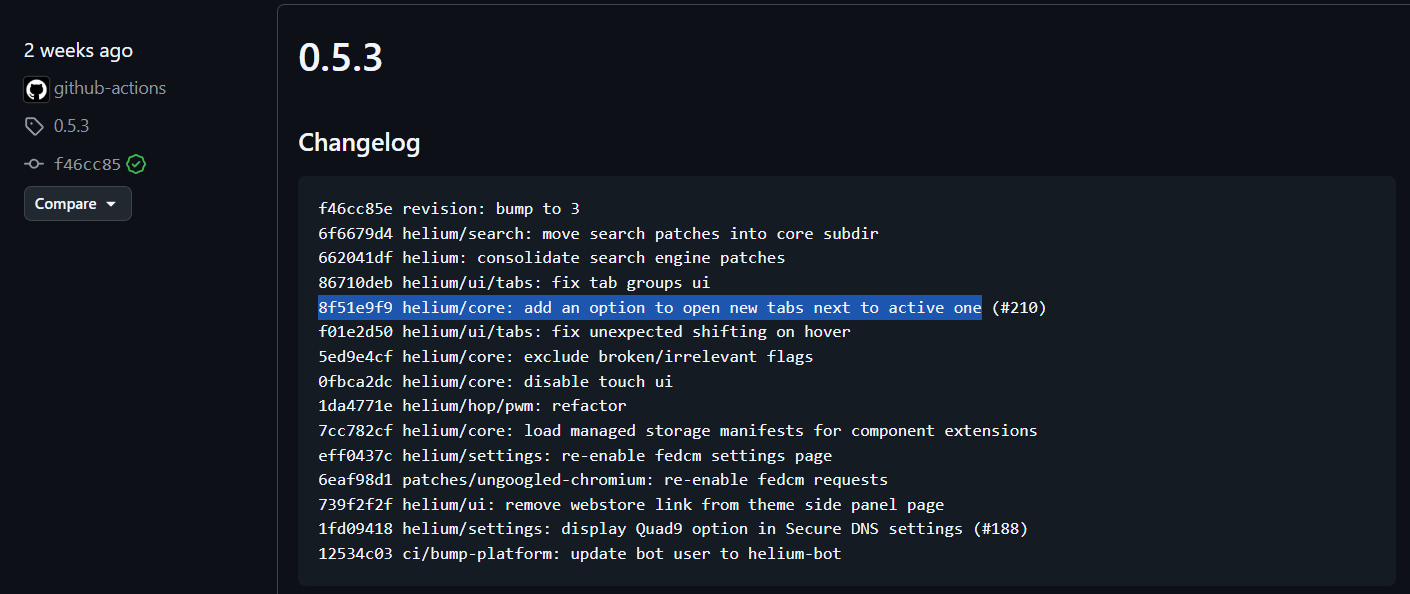This screenshot has height=594, width=1410.
Task: Open the Compare dropdown
Action: pos(77,204)
